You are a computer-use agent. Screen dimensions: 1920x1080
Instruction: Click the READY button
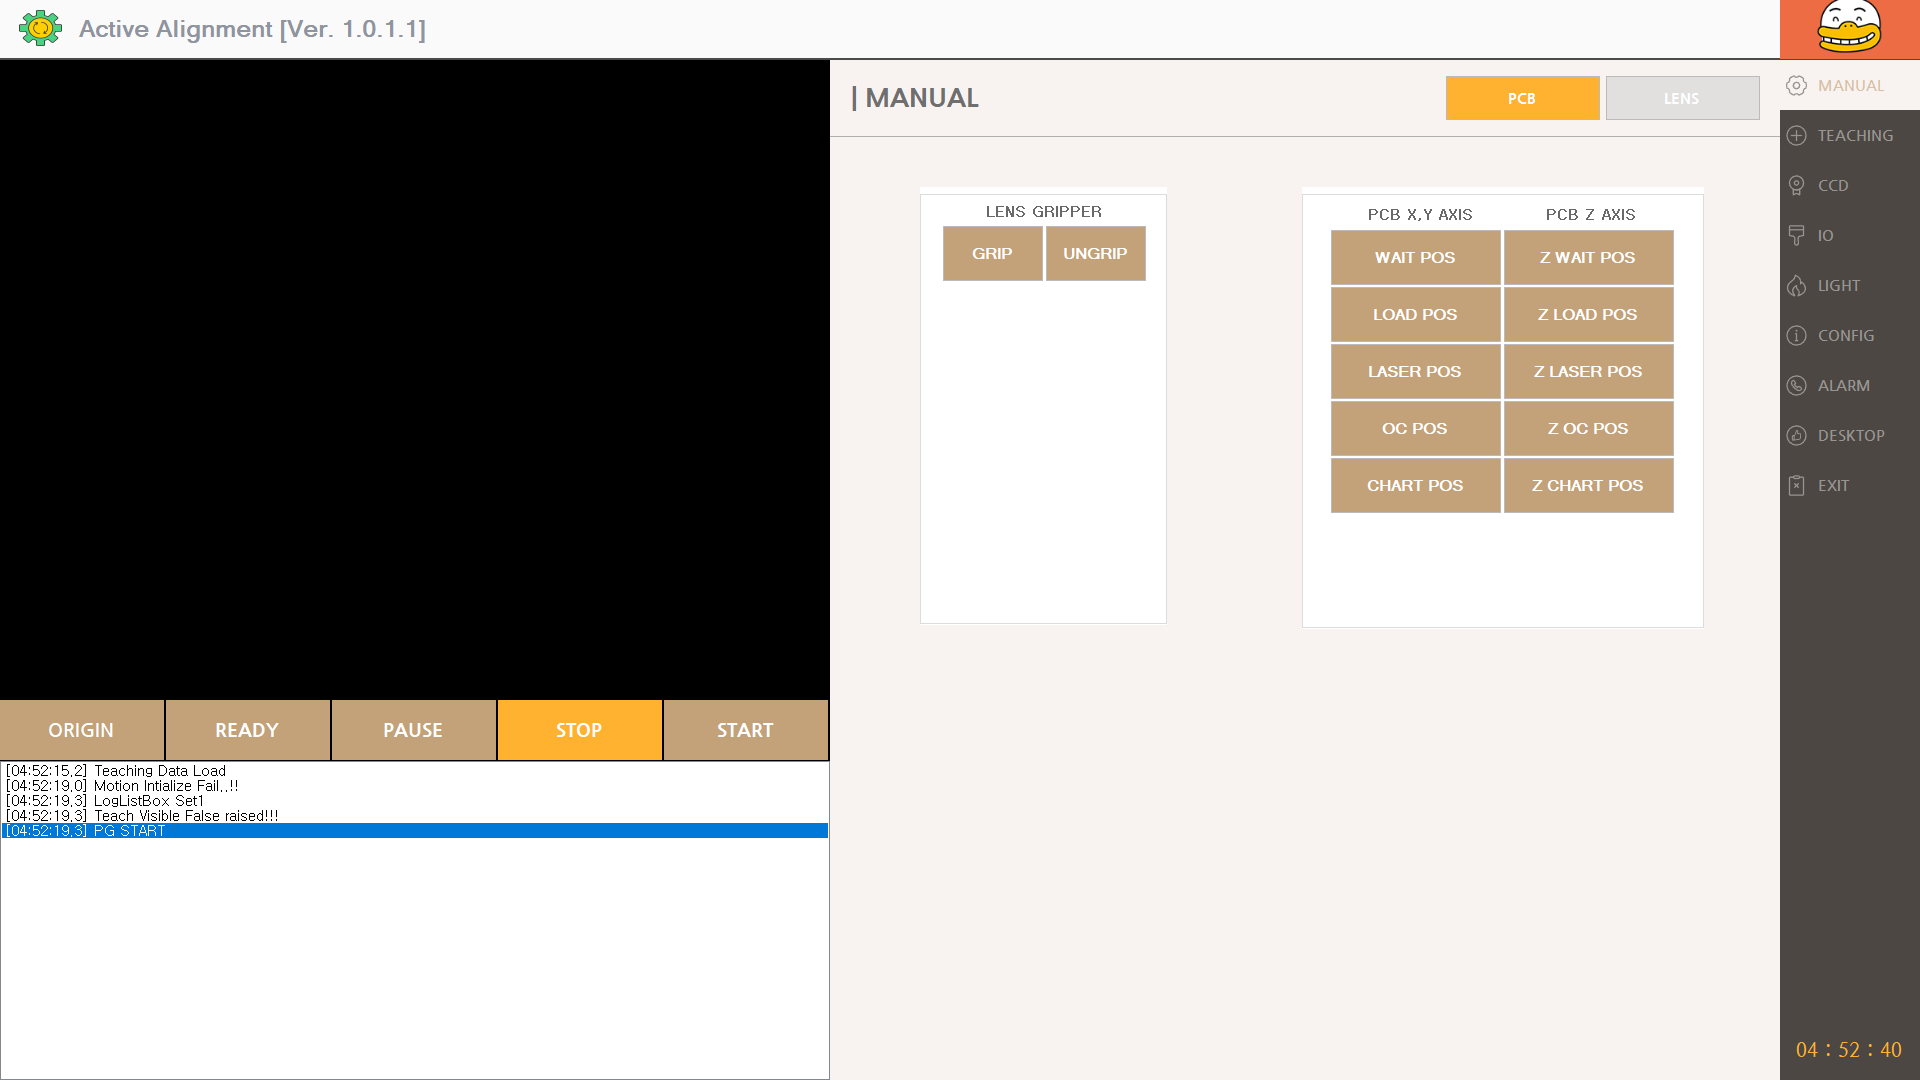tap(247, 730)
